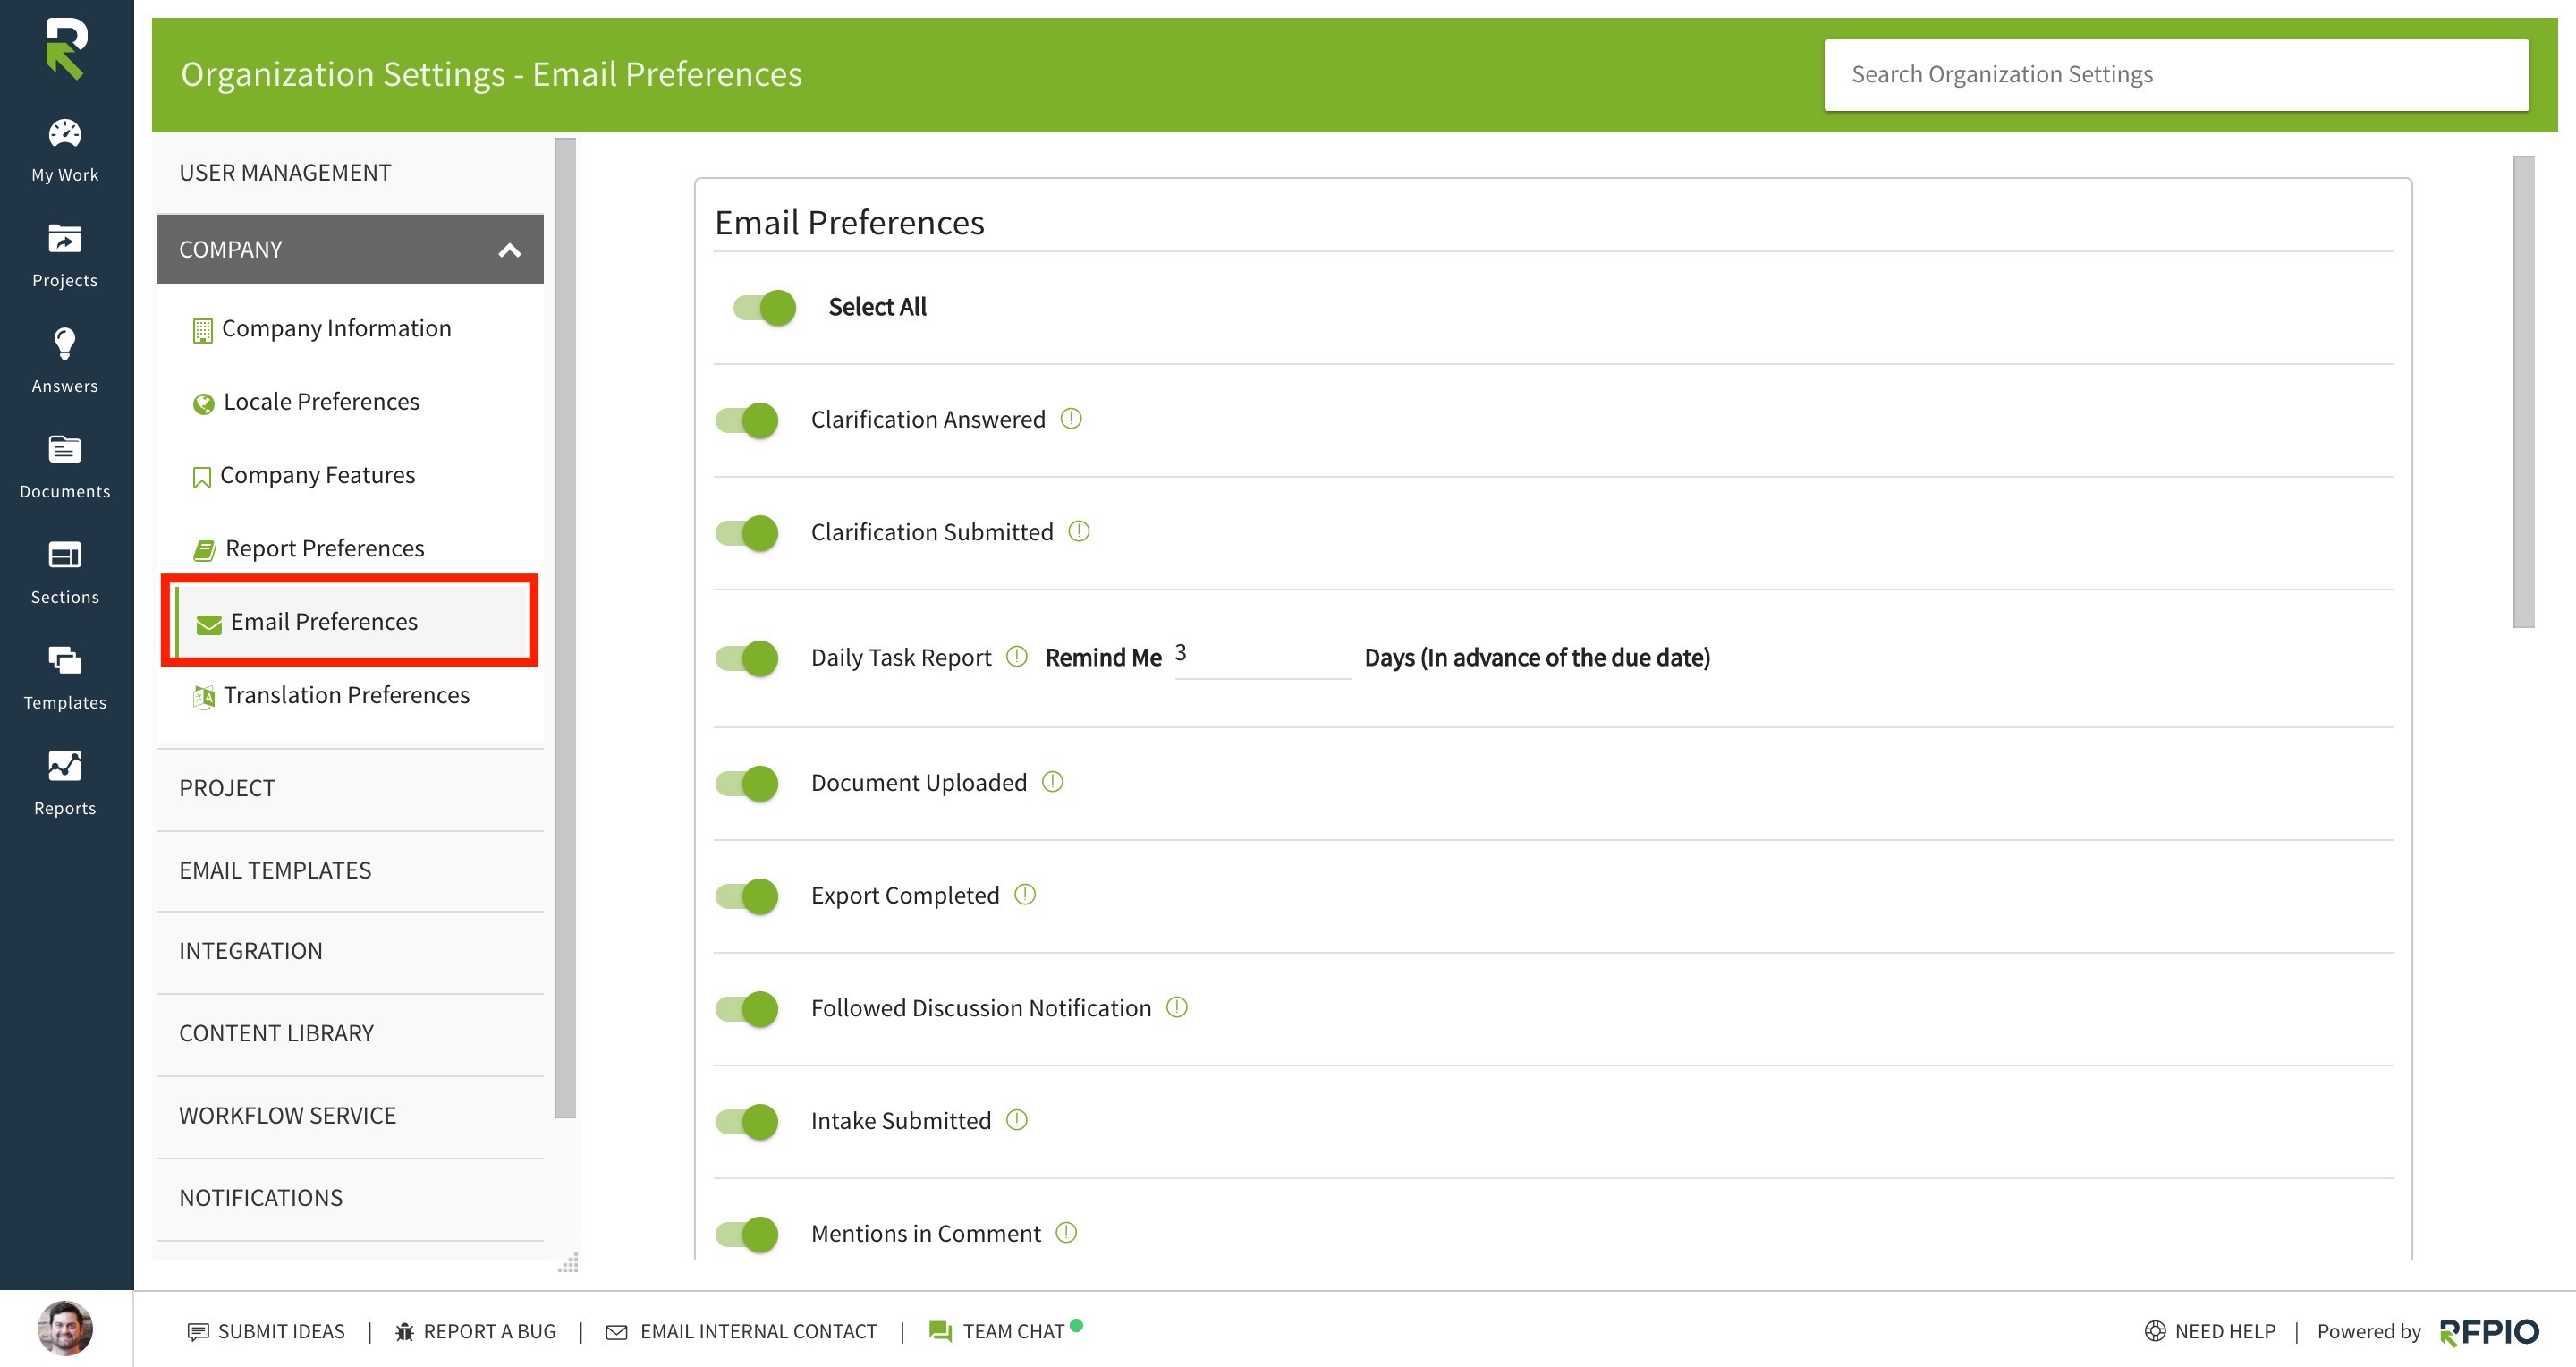Click the Need Help lifebuoy icon
The height and width of the screenshot is (1367, 2576).
(x=2155, y=1331)
